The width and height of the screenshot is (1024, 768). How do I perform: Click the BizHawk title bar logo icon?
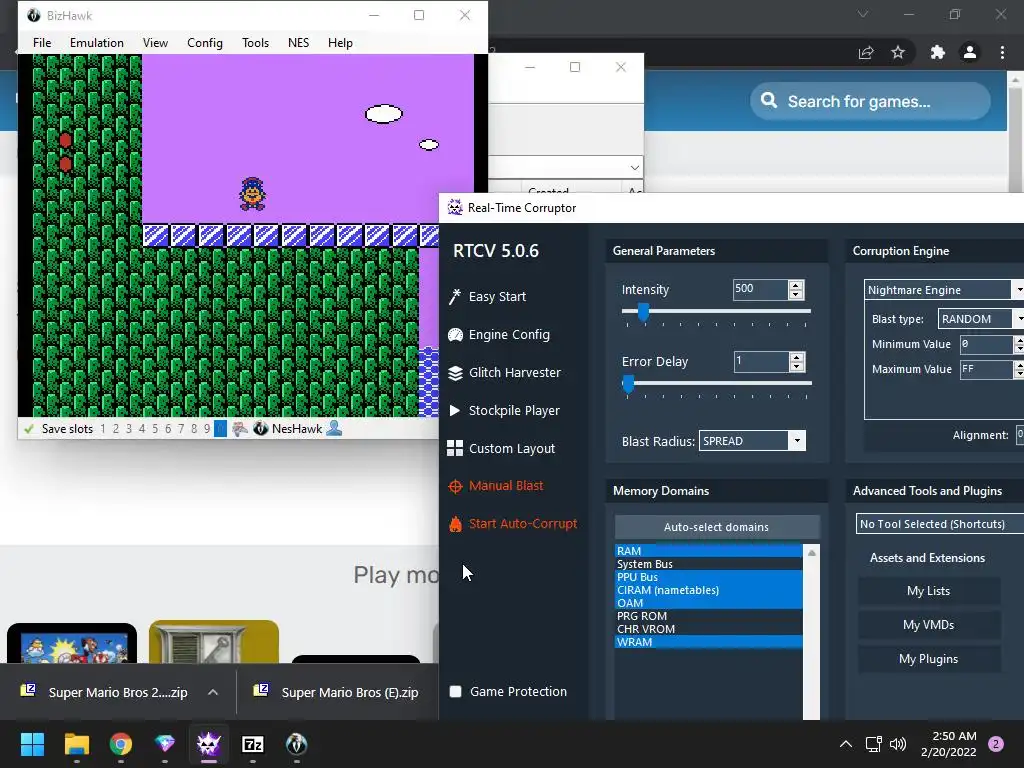pos(34,15)
